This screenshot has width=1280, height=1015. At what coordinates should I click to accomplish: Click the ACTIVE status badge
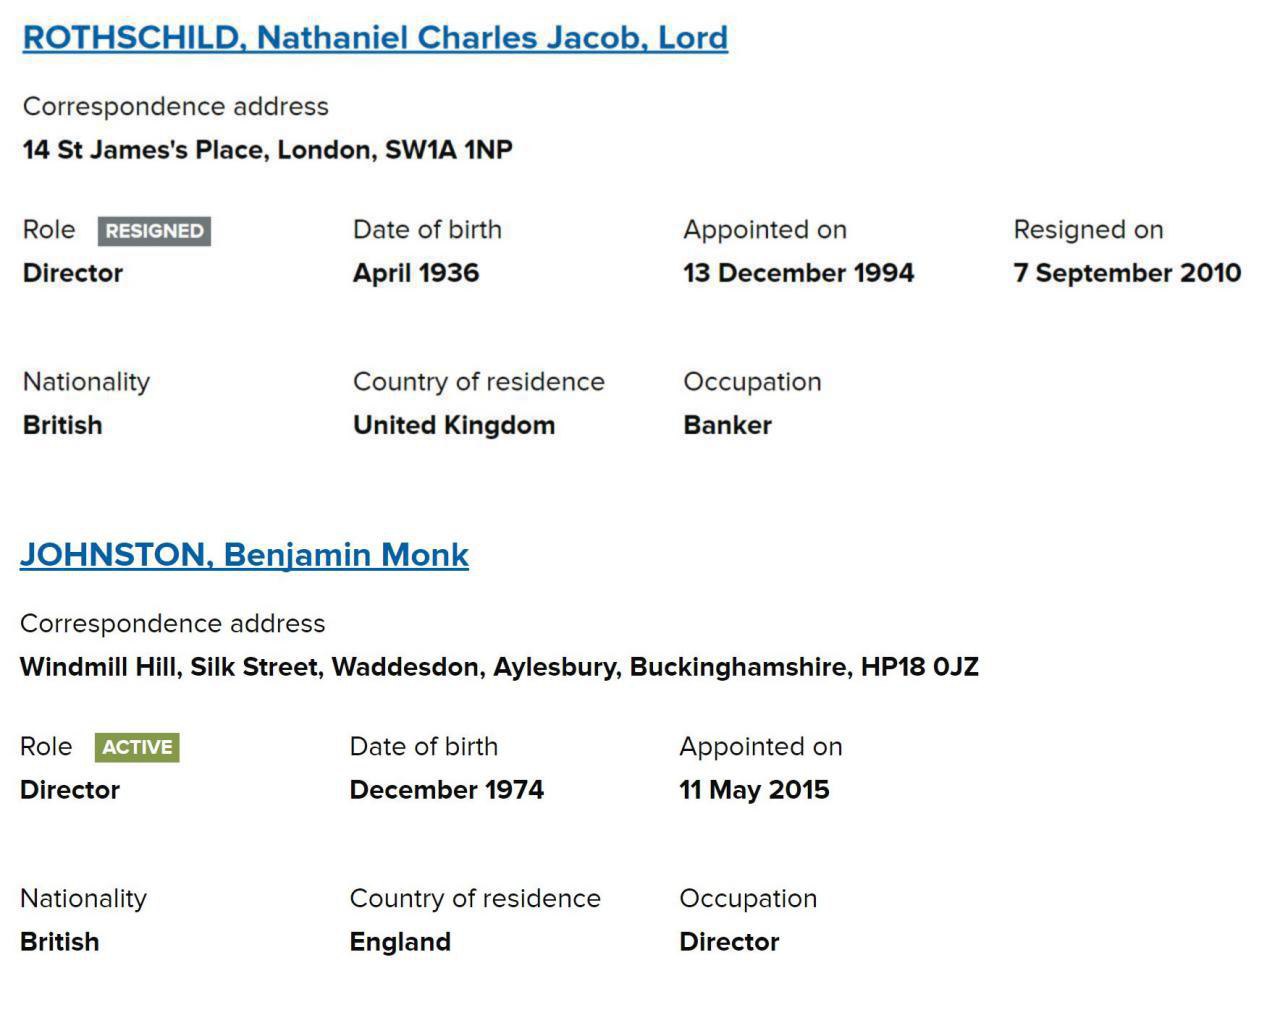[x=137, y=747]
